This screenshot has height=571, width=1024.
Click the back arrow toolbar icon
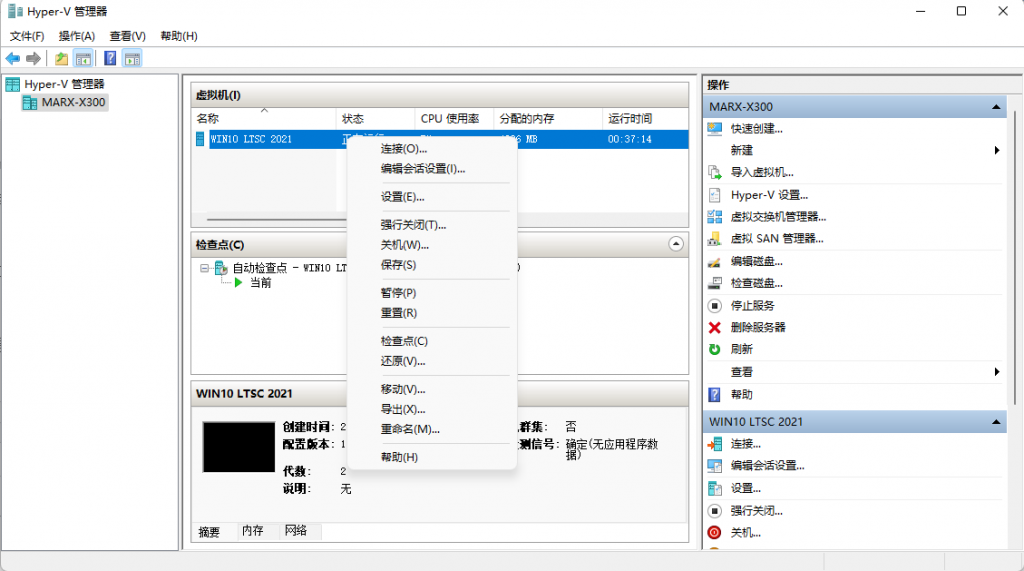13,58
